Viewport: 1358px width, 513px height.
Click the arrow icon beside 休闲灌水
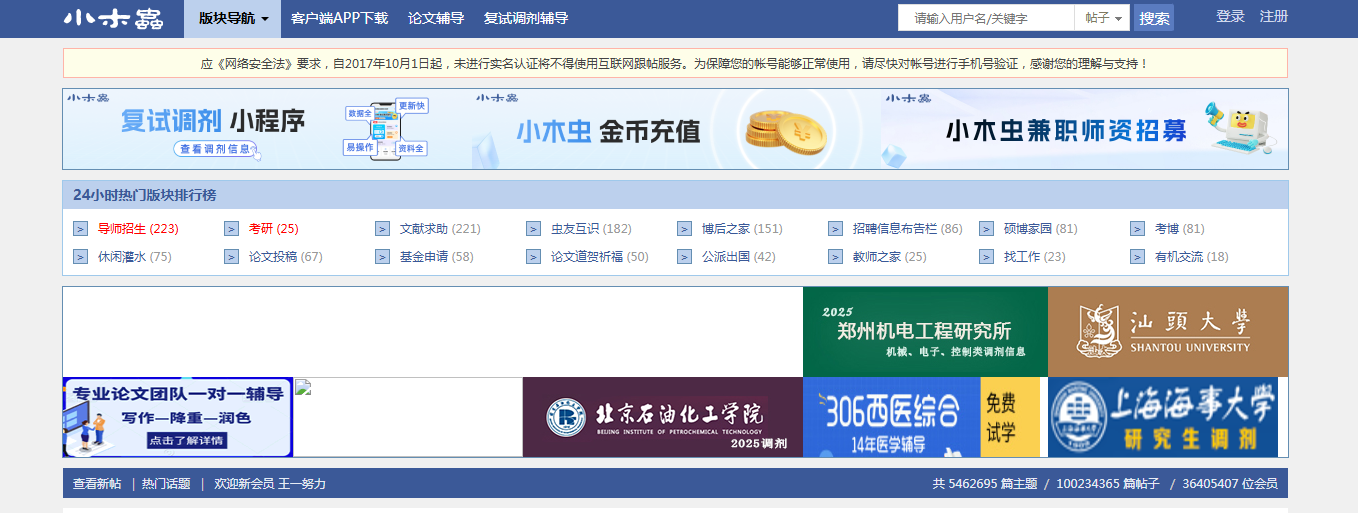coord(80,257)
